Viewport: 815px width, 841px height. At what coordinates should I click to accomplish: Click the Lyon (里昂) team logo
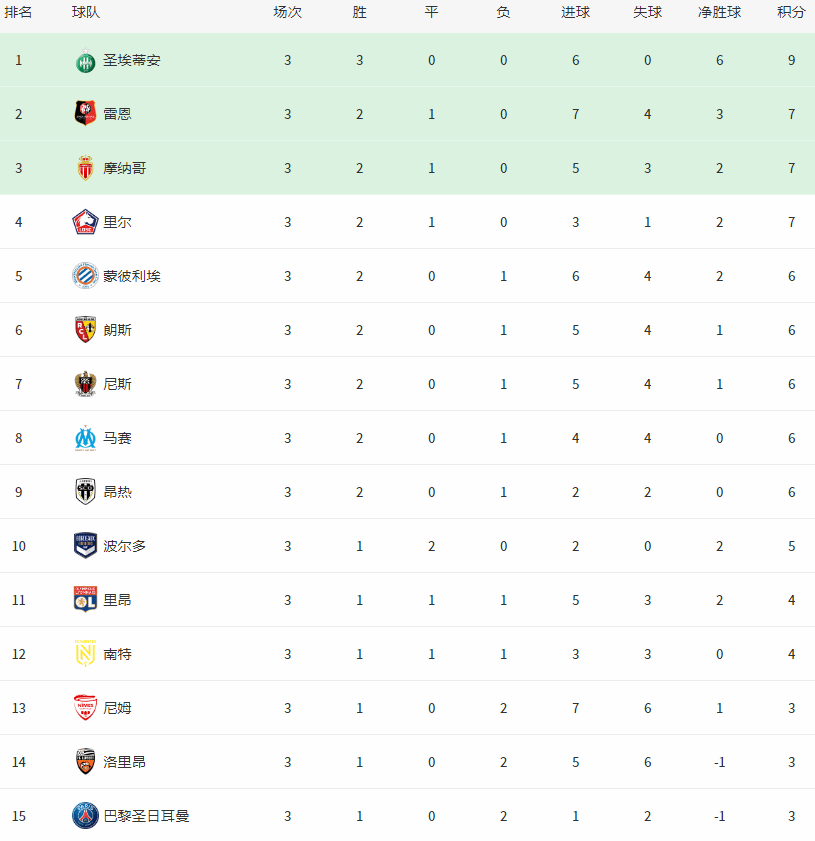click(85, 600)
